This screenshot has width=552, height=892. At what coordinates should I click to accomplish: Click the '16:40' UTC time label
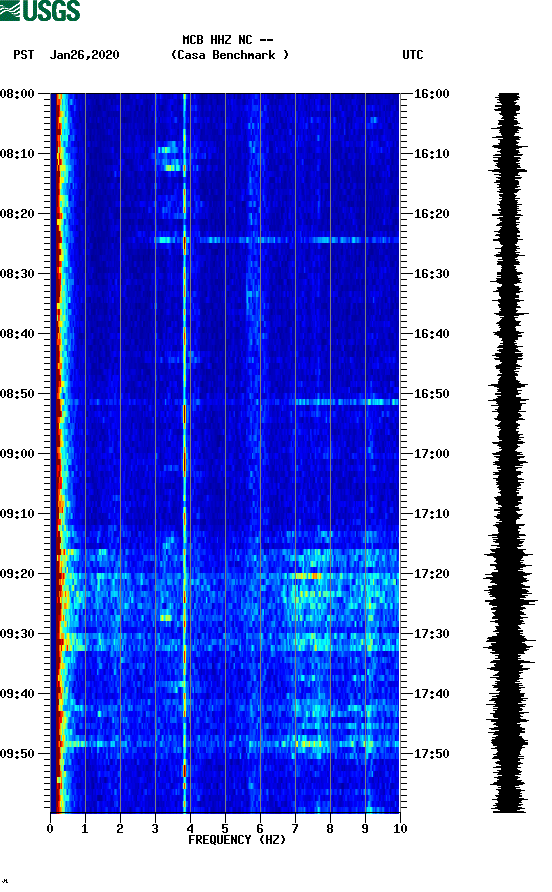click(431, 333)
